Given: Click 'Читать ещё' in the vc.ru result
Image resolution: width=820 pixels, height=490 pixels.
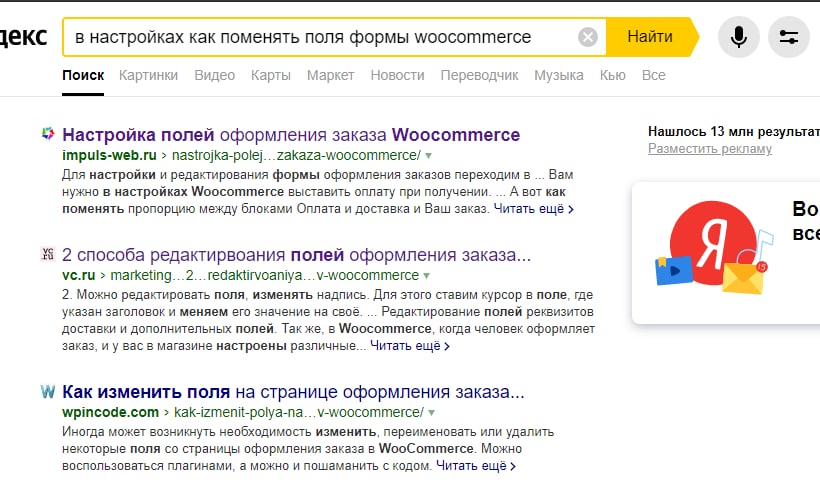Looking at the screenshot, I should tap(410, 346).
